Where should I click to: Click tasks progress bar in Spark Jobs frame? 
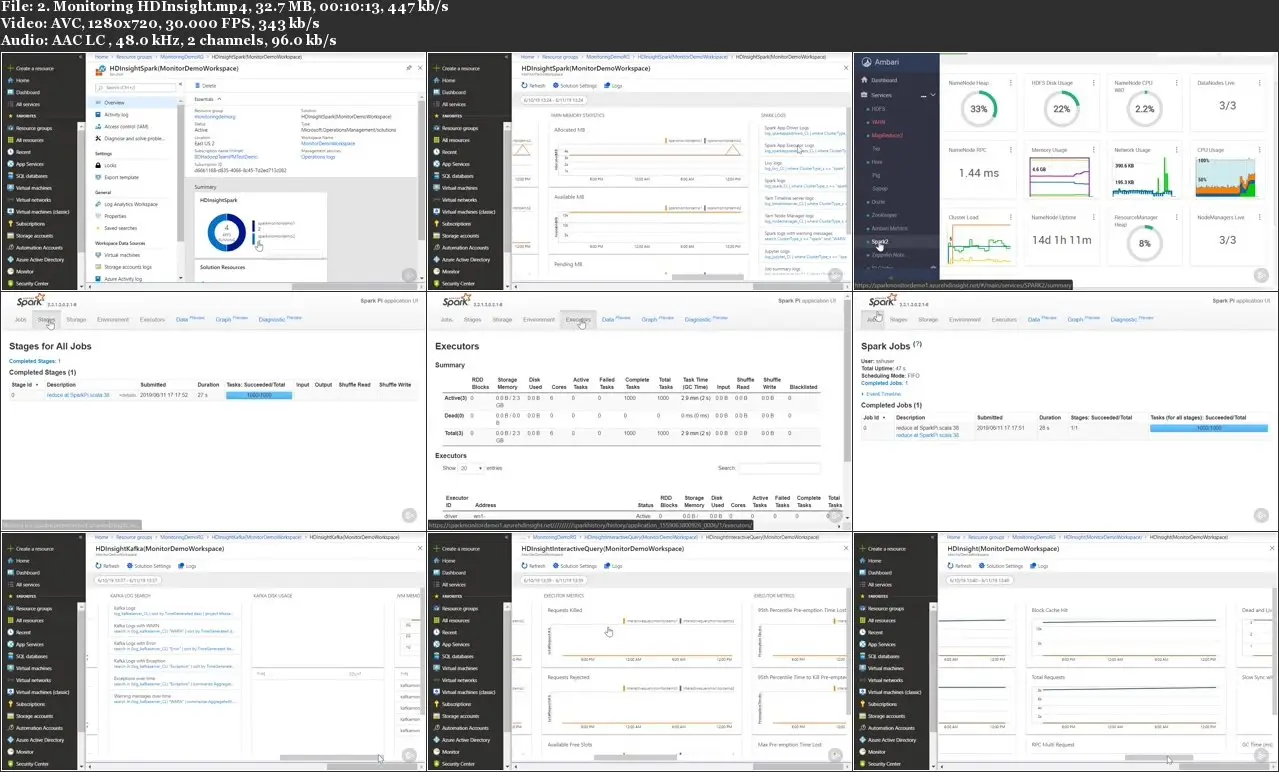pyautogui.click(x=1208, y=428)
